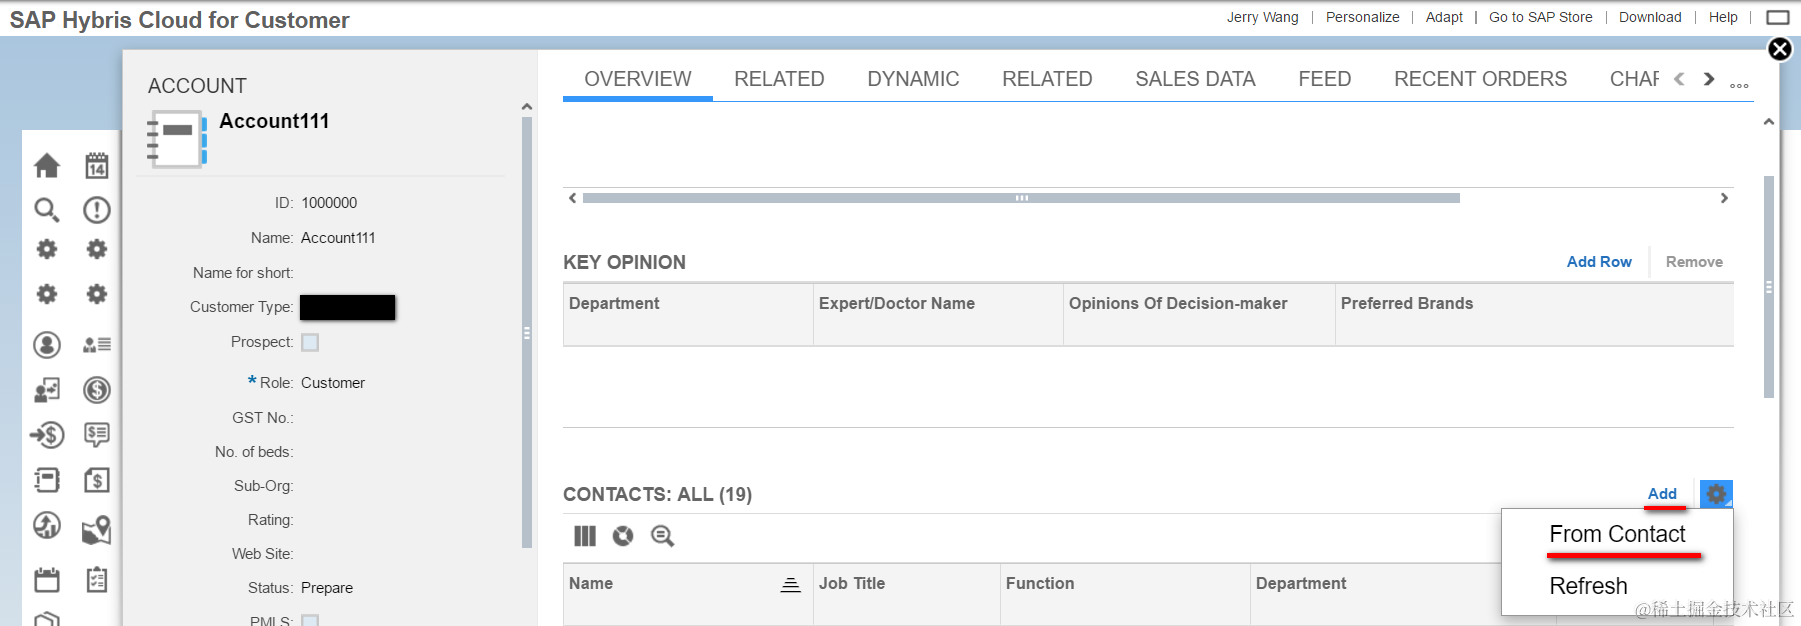Click the Download link
Image resolution: width=1801 pixels, height=626 pixels.
pyautogui.click(x=1650, y=17)
